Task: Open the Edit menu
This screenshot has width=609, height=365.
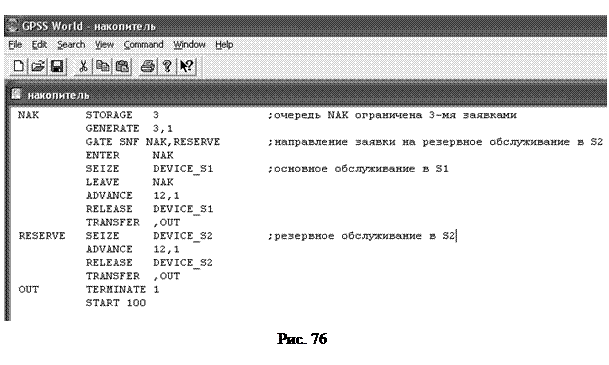Action: pyautogui.click(x=39, y=45)
